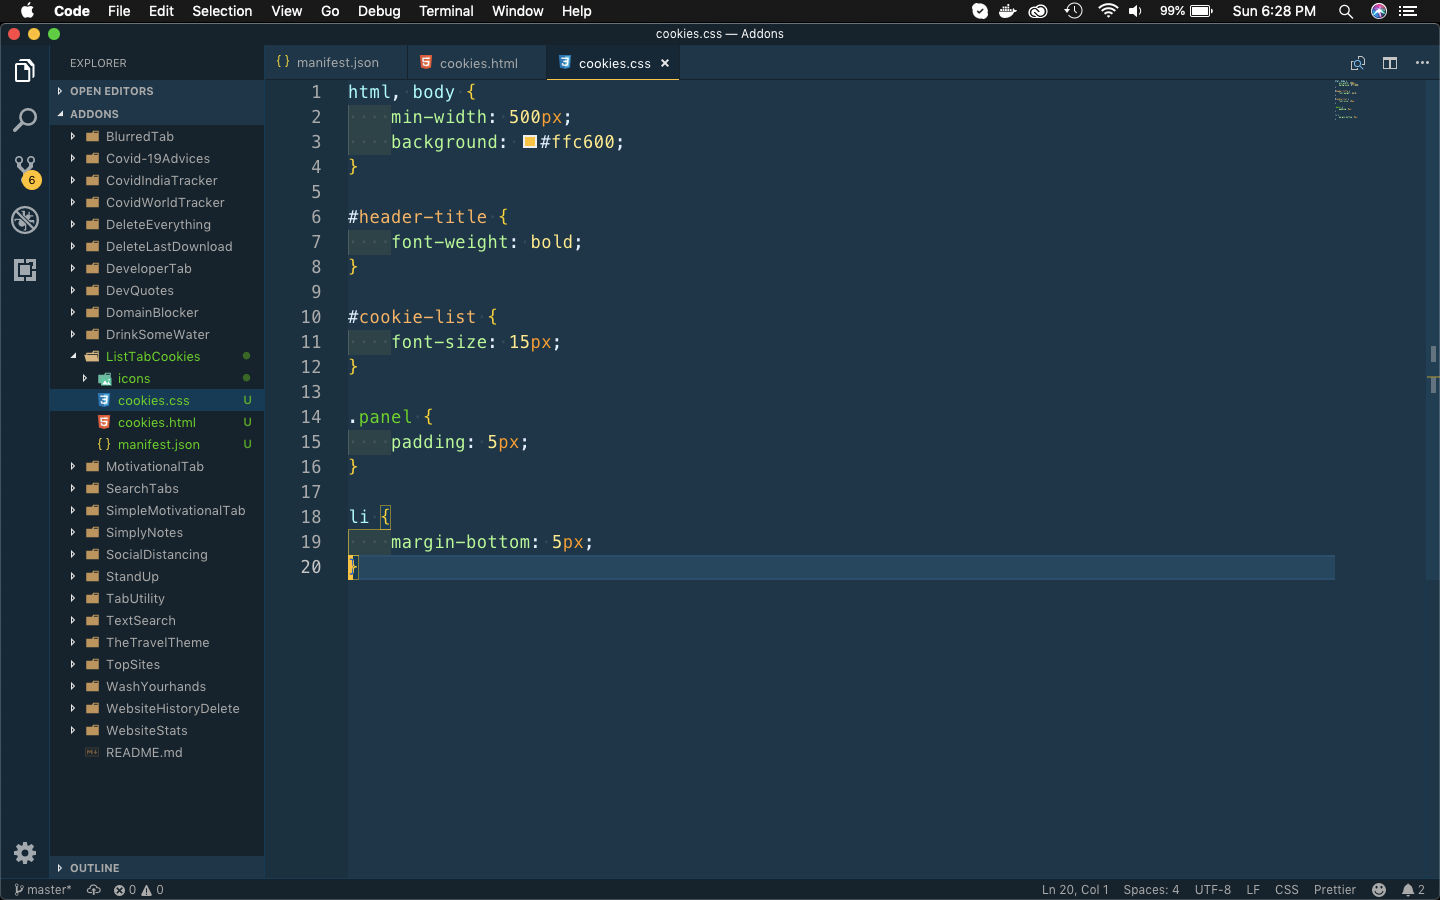
Task: Click the master branch indicator in status bar
Action: point(43,890)
